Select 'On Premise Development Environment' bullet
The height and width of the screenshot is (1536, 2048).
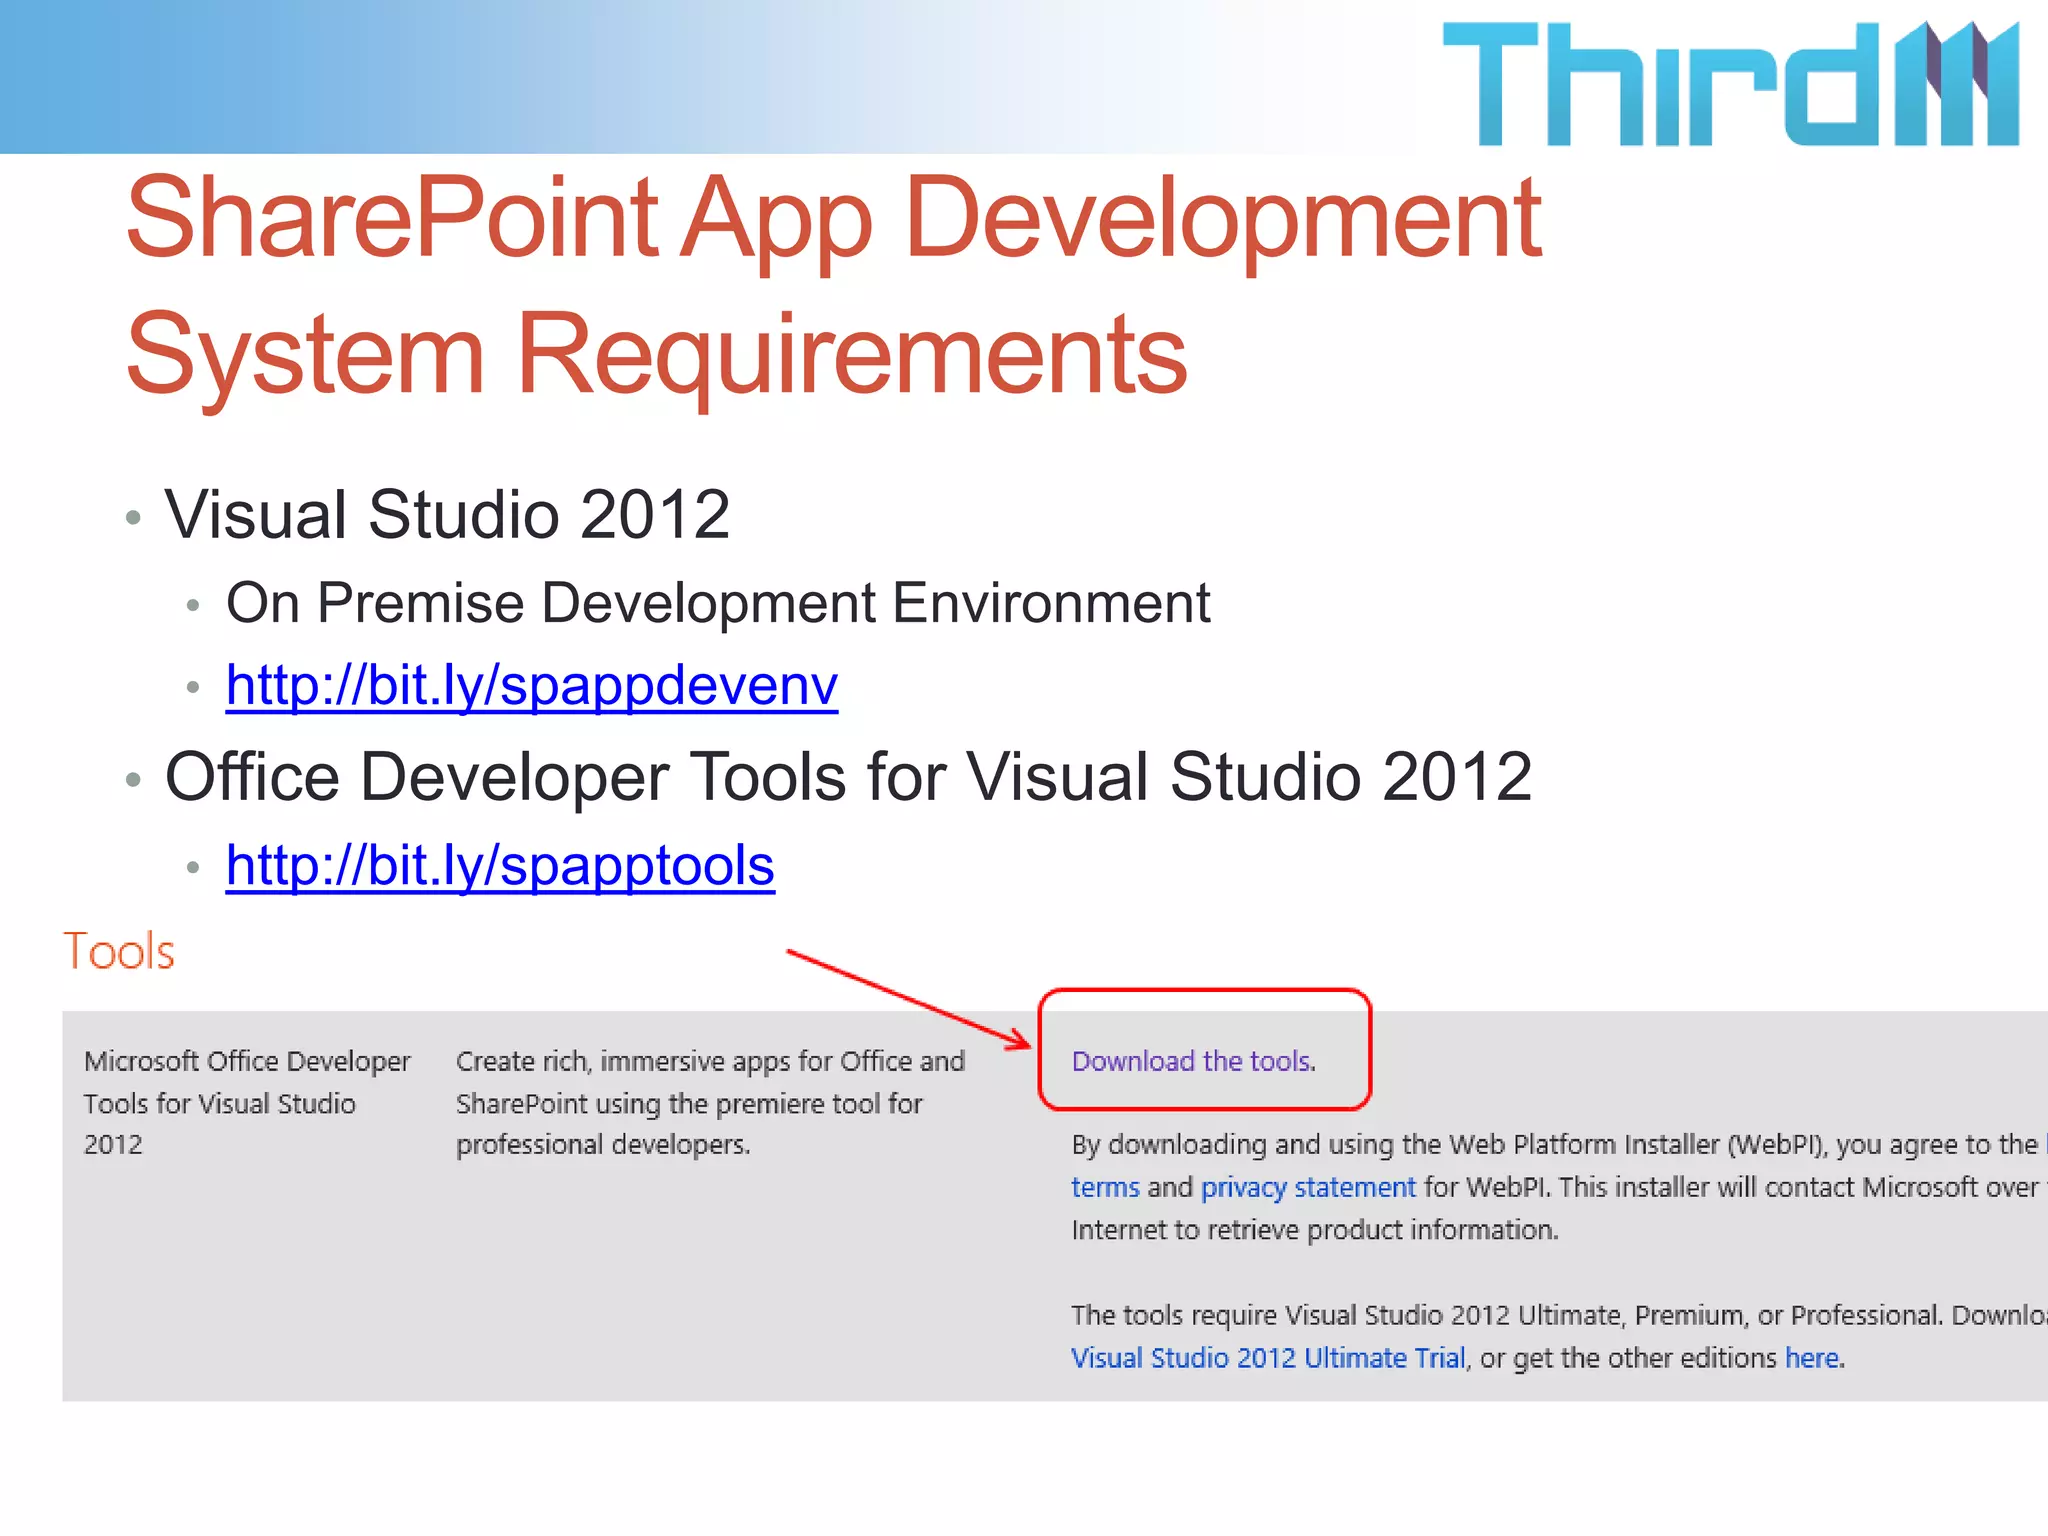717,603
